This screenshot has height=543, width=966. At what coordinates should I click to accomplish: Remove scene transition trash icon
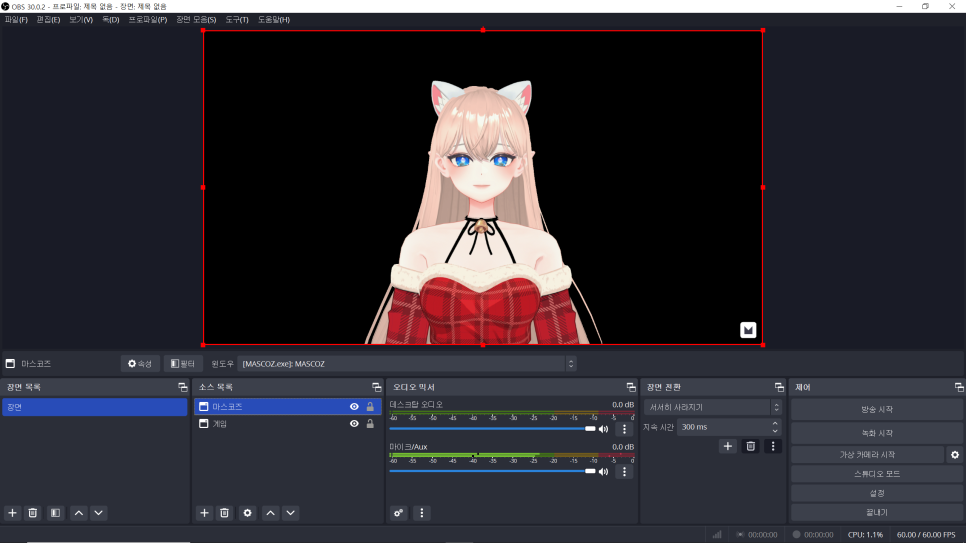point(750,446)
